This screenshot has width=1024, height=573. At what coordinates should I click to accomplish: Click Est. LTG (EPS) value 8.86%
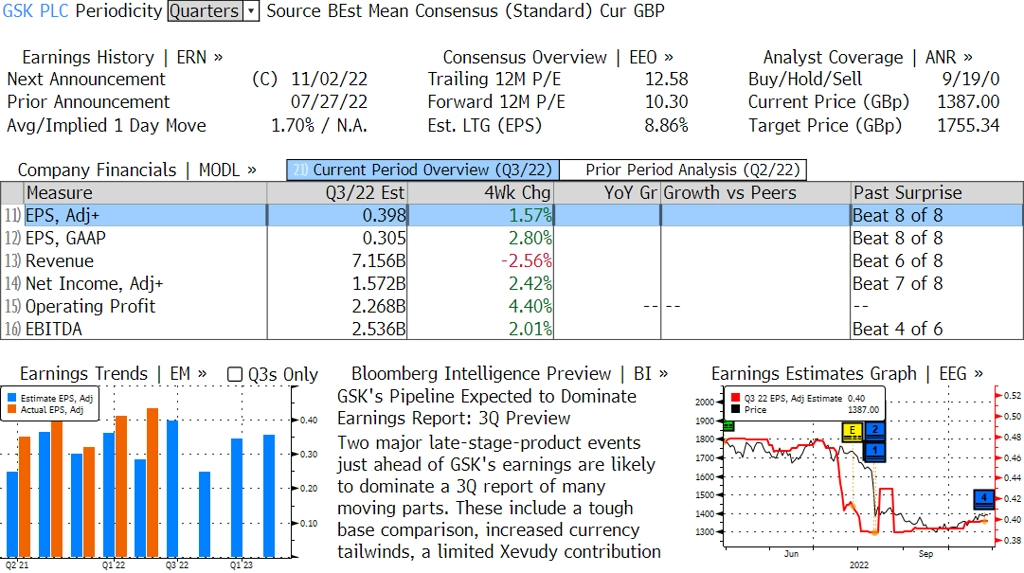666,125
